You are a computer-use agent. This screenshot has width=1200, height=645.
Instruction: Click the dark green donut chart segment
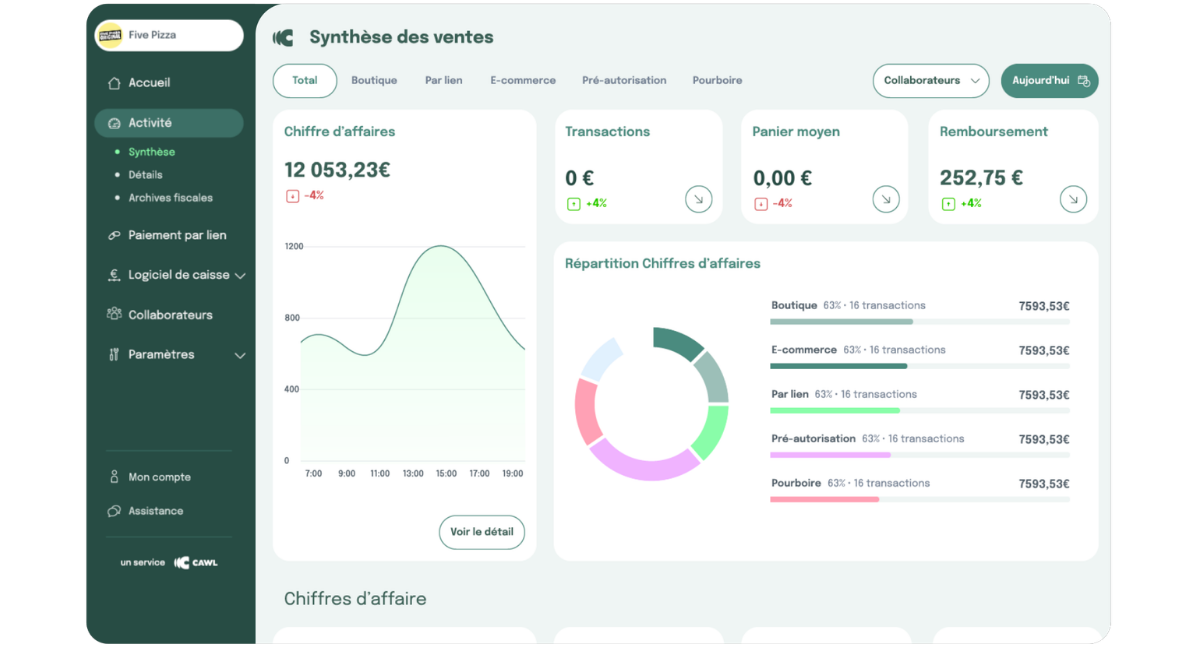pyautogui.click(x=677, y=342)
